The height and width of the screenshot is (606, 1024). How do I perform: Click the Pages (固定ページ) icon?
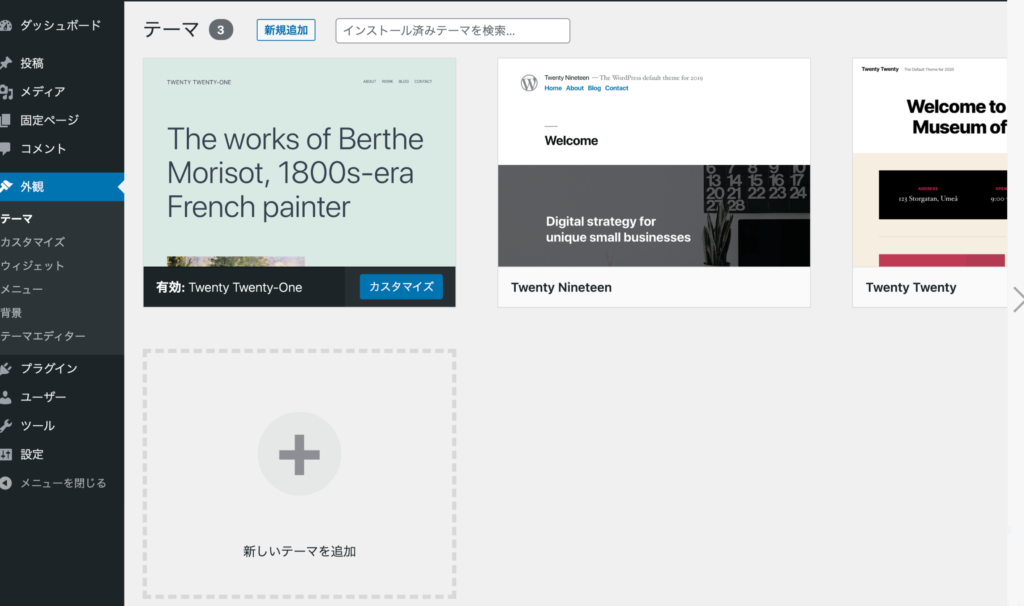click(6, 120)
